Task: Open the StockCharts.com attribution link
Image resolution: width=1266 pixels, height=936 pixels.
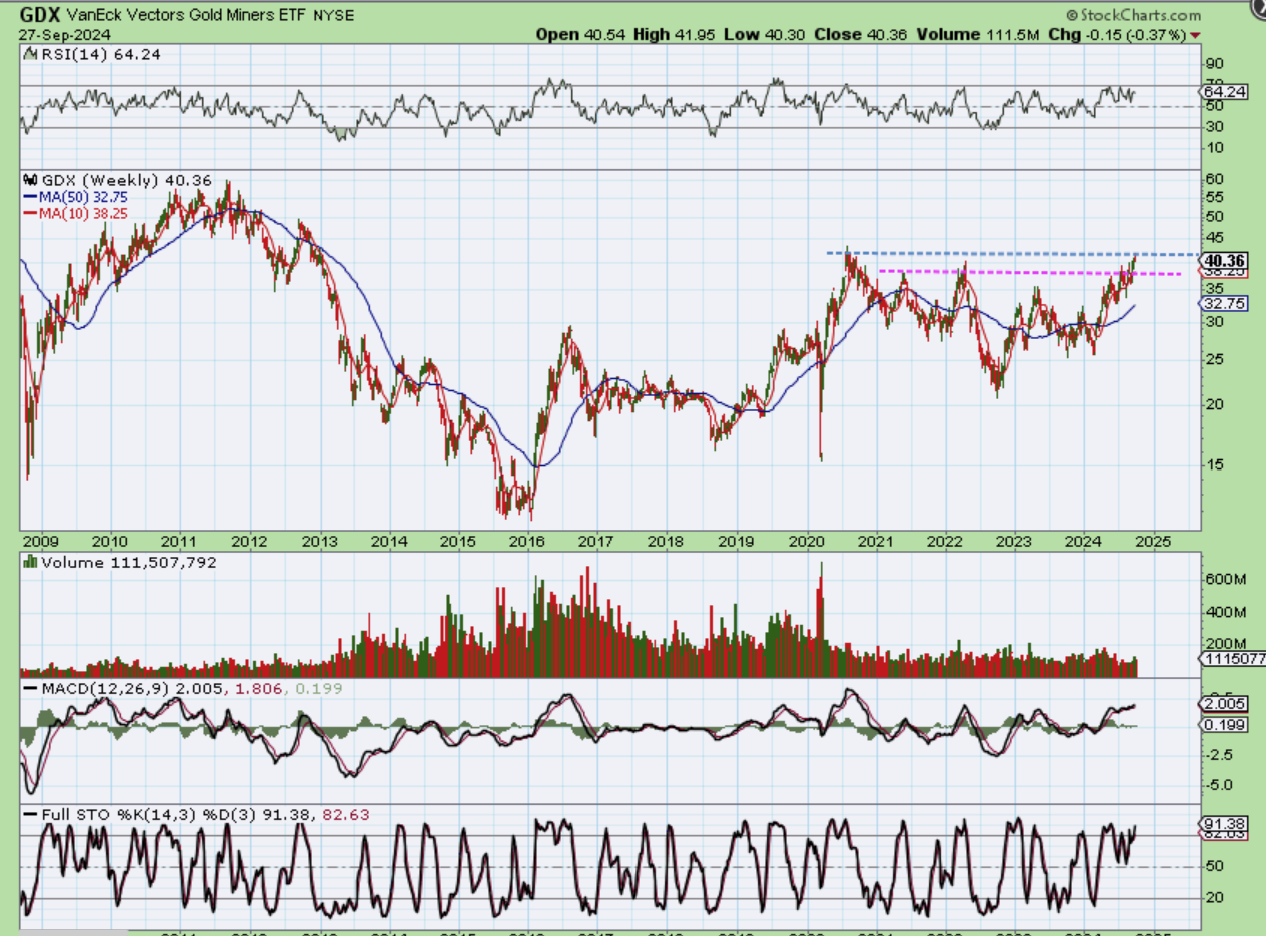Action: tap(1135, 15)
